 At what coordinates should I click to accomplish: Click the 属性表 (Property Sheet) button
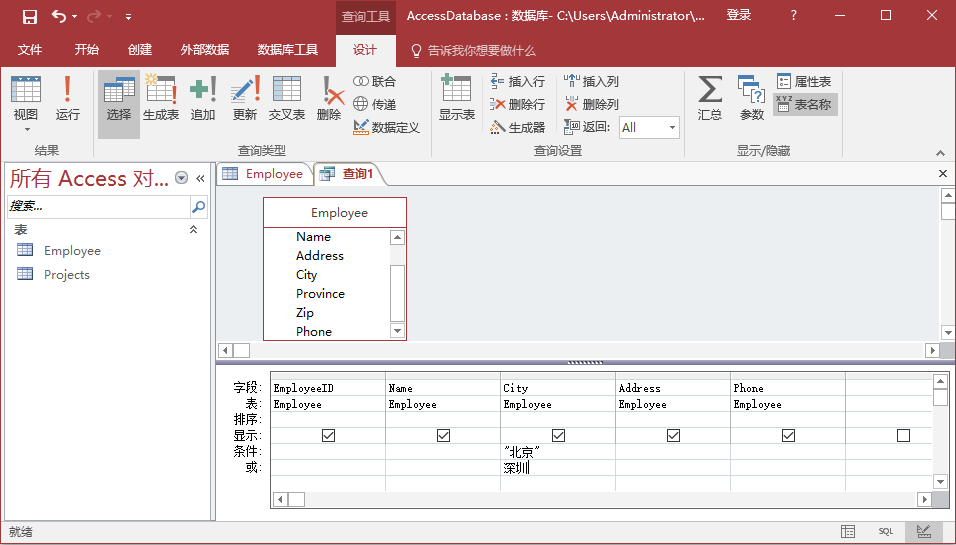click(804, 82)
